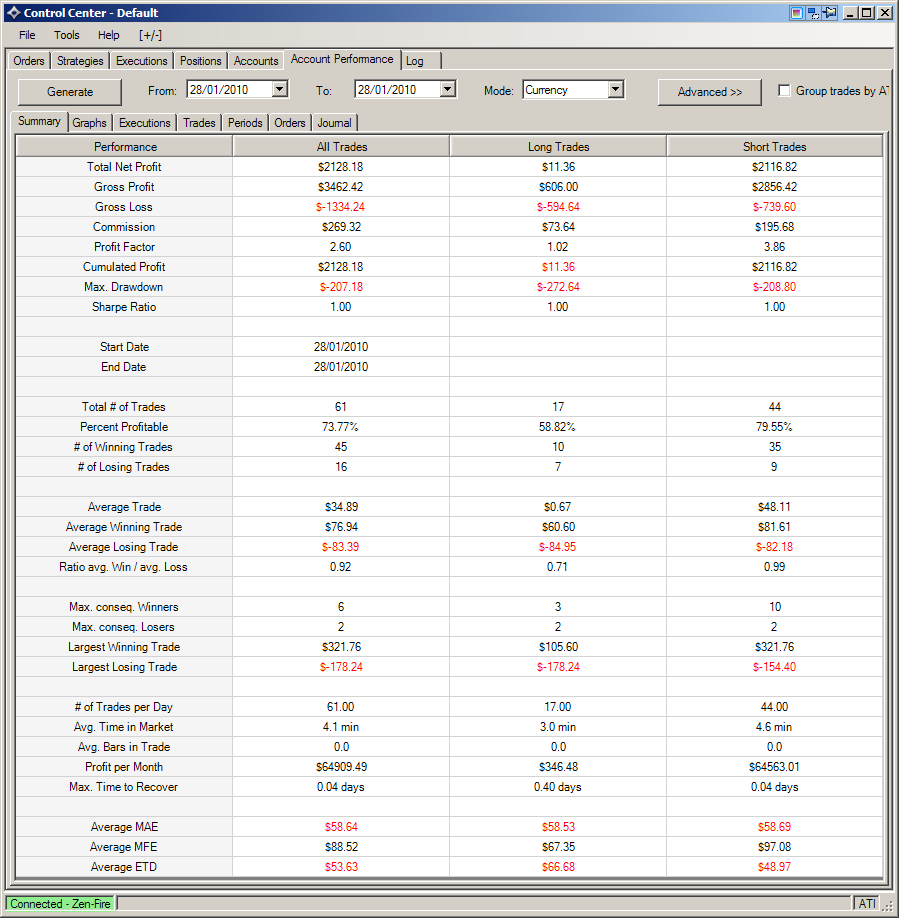899x918 pixels.
Task: Open the Graphs sub-tab
Action: [90, 123]
